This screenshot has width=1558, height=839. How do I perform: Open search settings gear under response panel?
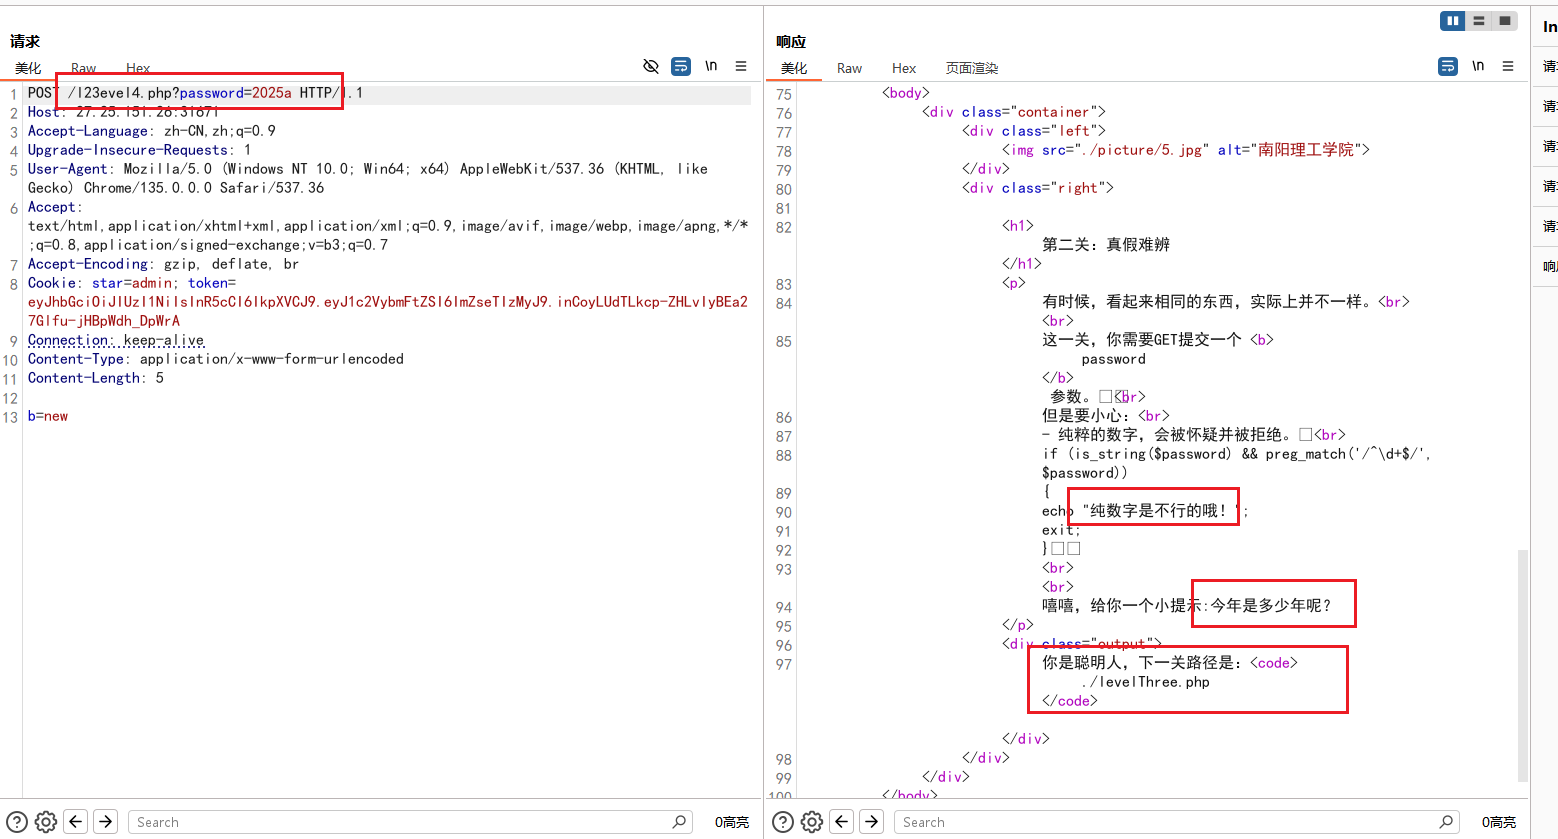pyautogui.click(x=812, y=822)
